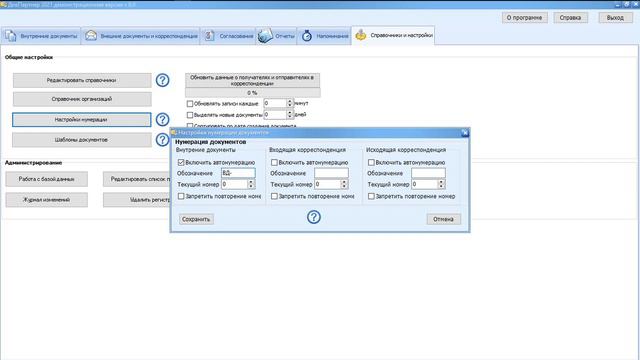Open Шаблоны документов
Screen dimensions: 640x360
82,140
